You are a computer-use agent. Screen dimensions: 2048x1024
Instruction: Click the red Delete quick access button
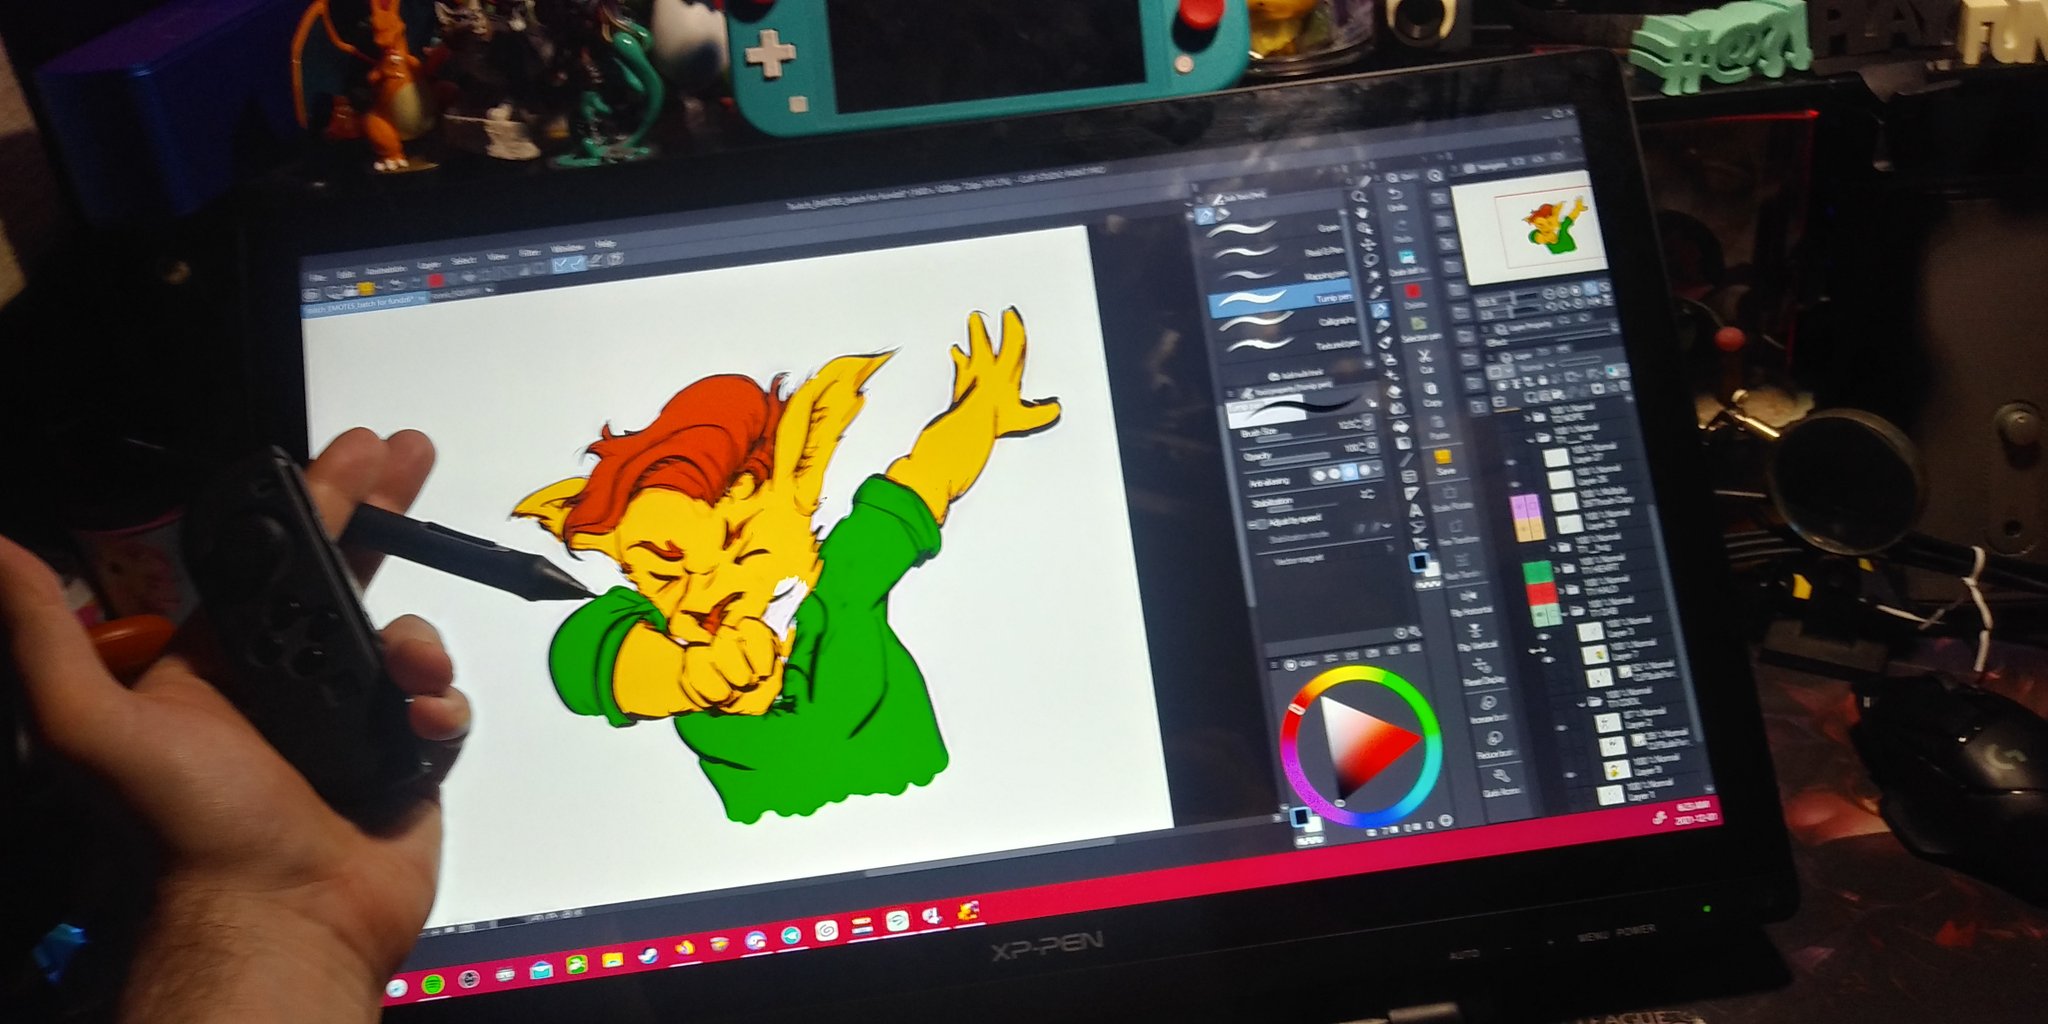click(x=1411, y=295)
